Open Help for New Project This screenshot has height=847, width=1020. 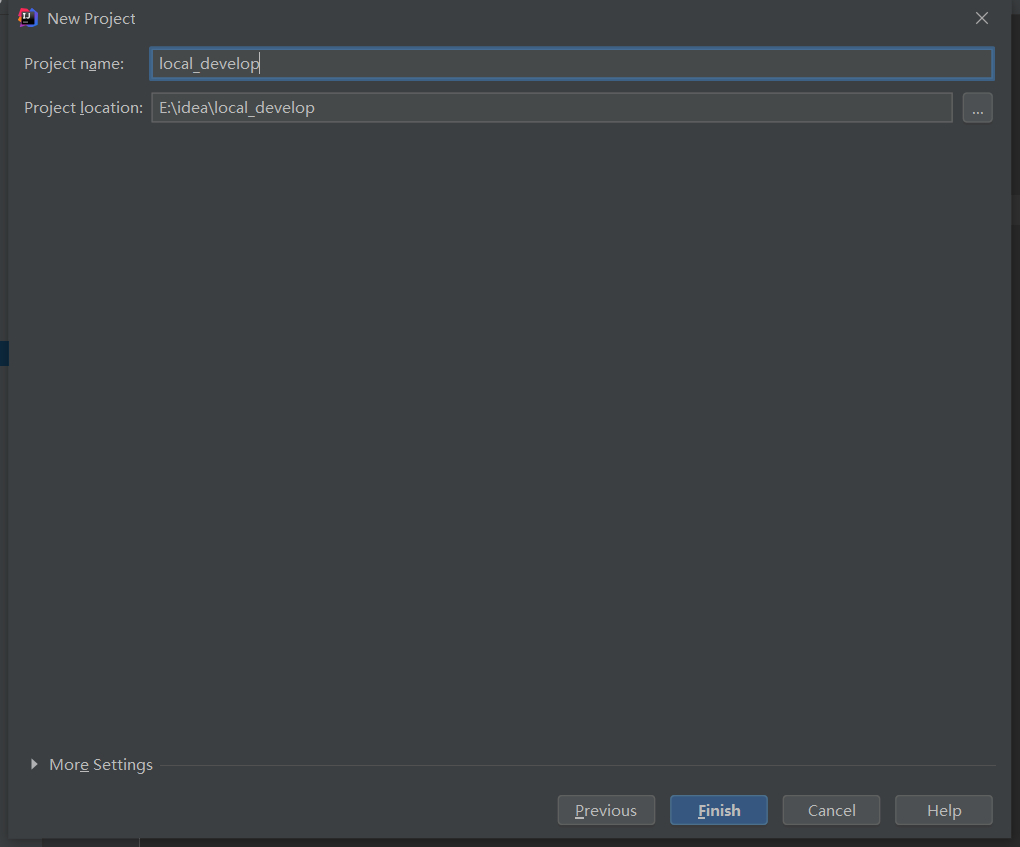coord(944,810)
